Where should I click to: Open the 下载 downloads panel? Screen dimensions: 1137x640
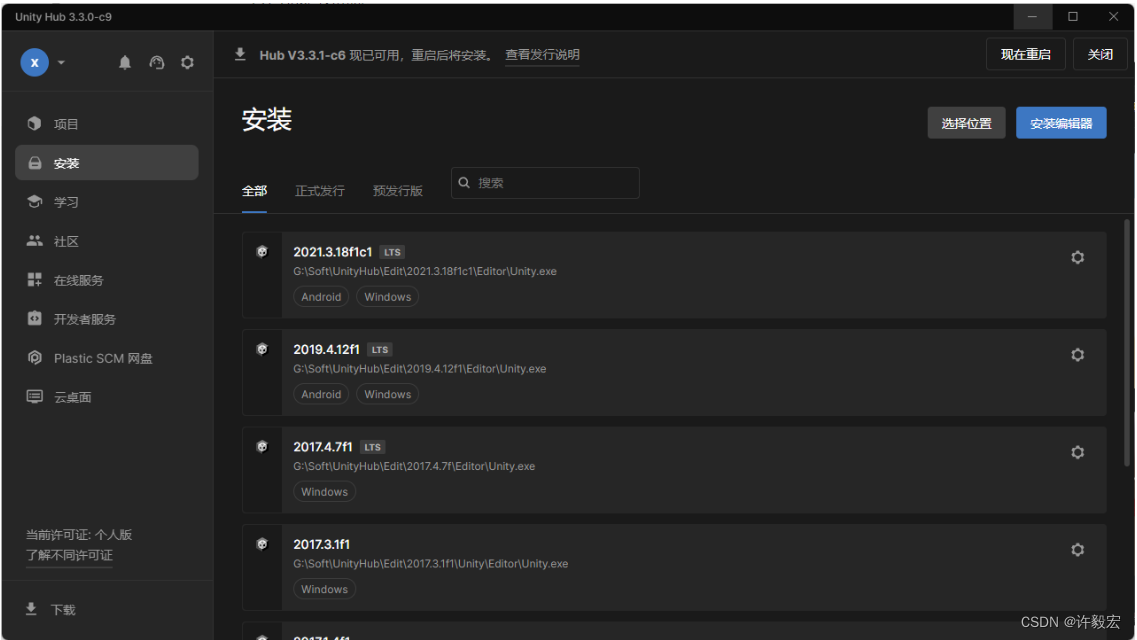[51, 610]
